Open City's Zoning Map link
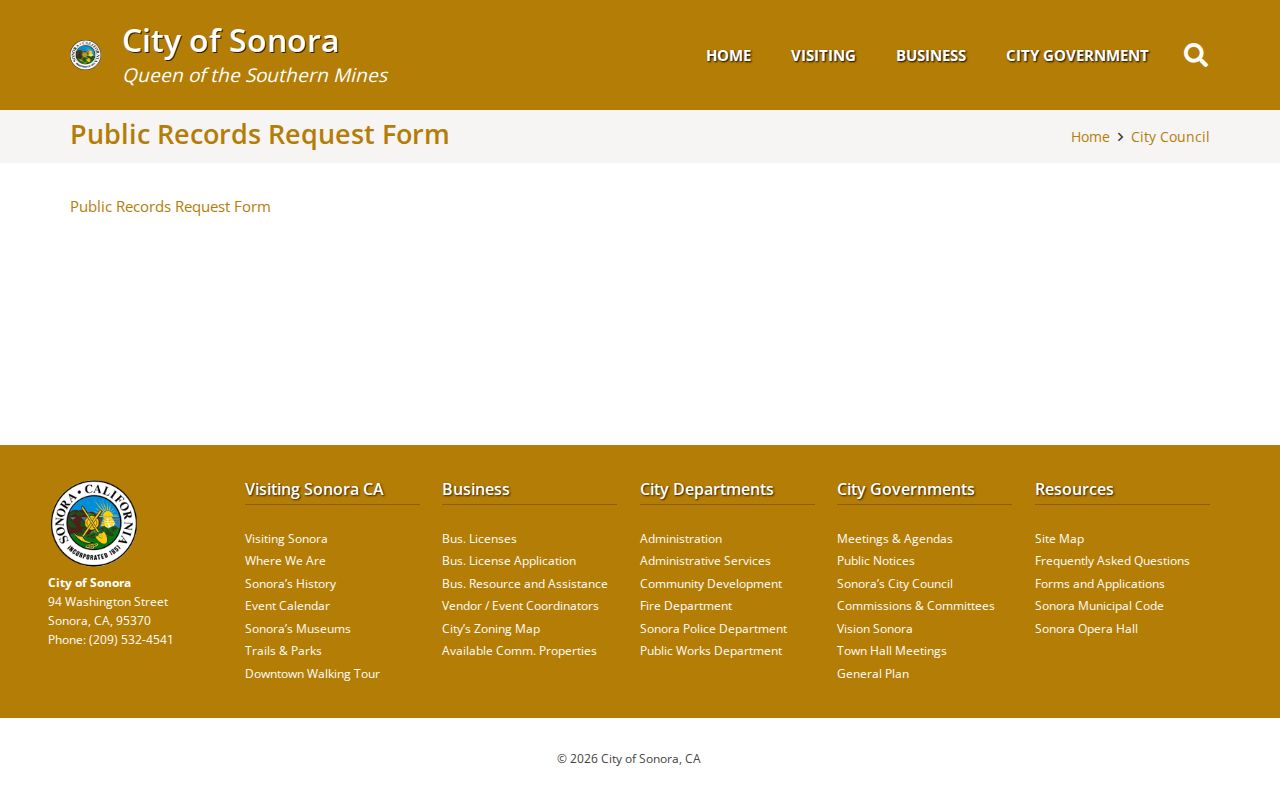Image resolution: width=1280 pixels, height=800 pixels. tap(491, 629)
